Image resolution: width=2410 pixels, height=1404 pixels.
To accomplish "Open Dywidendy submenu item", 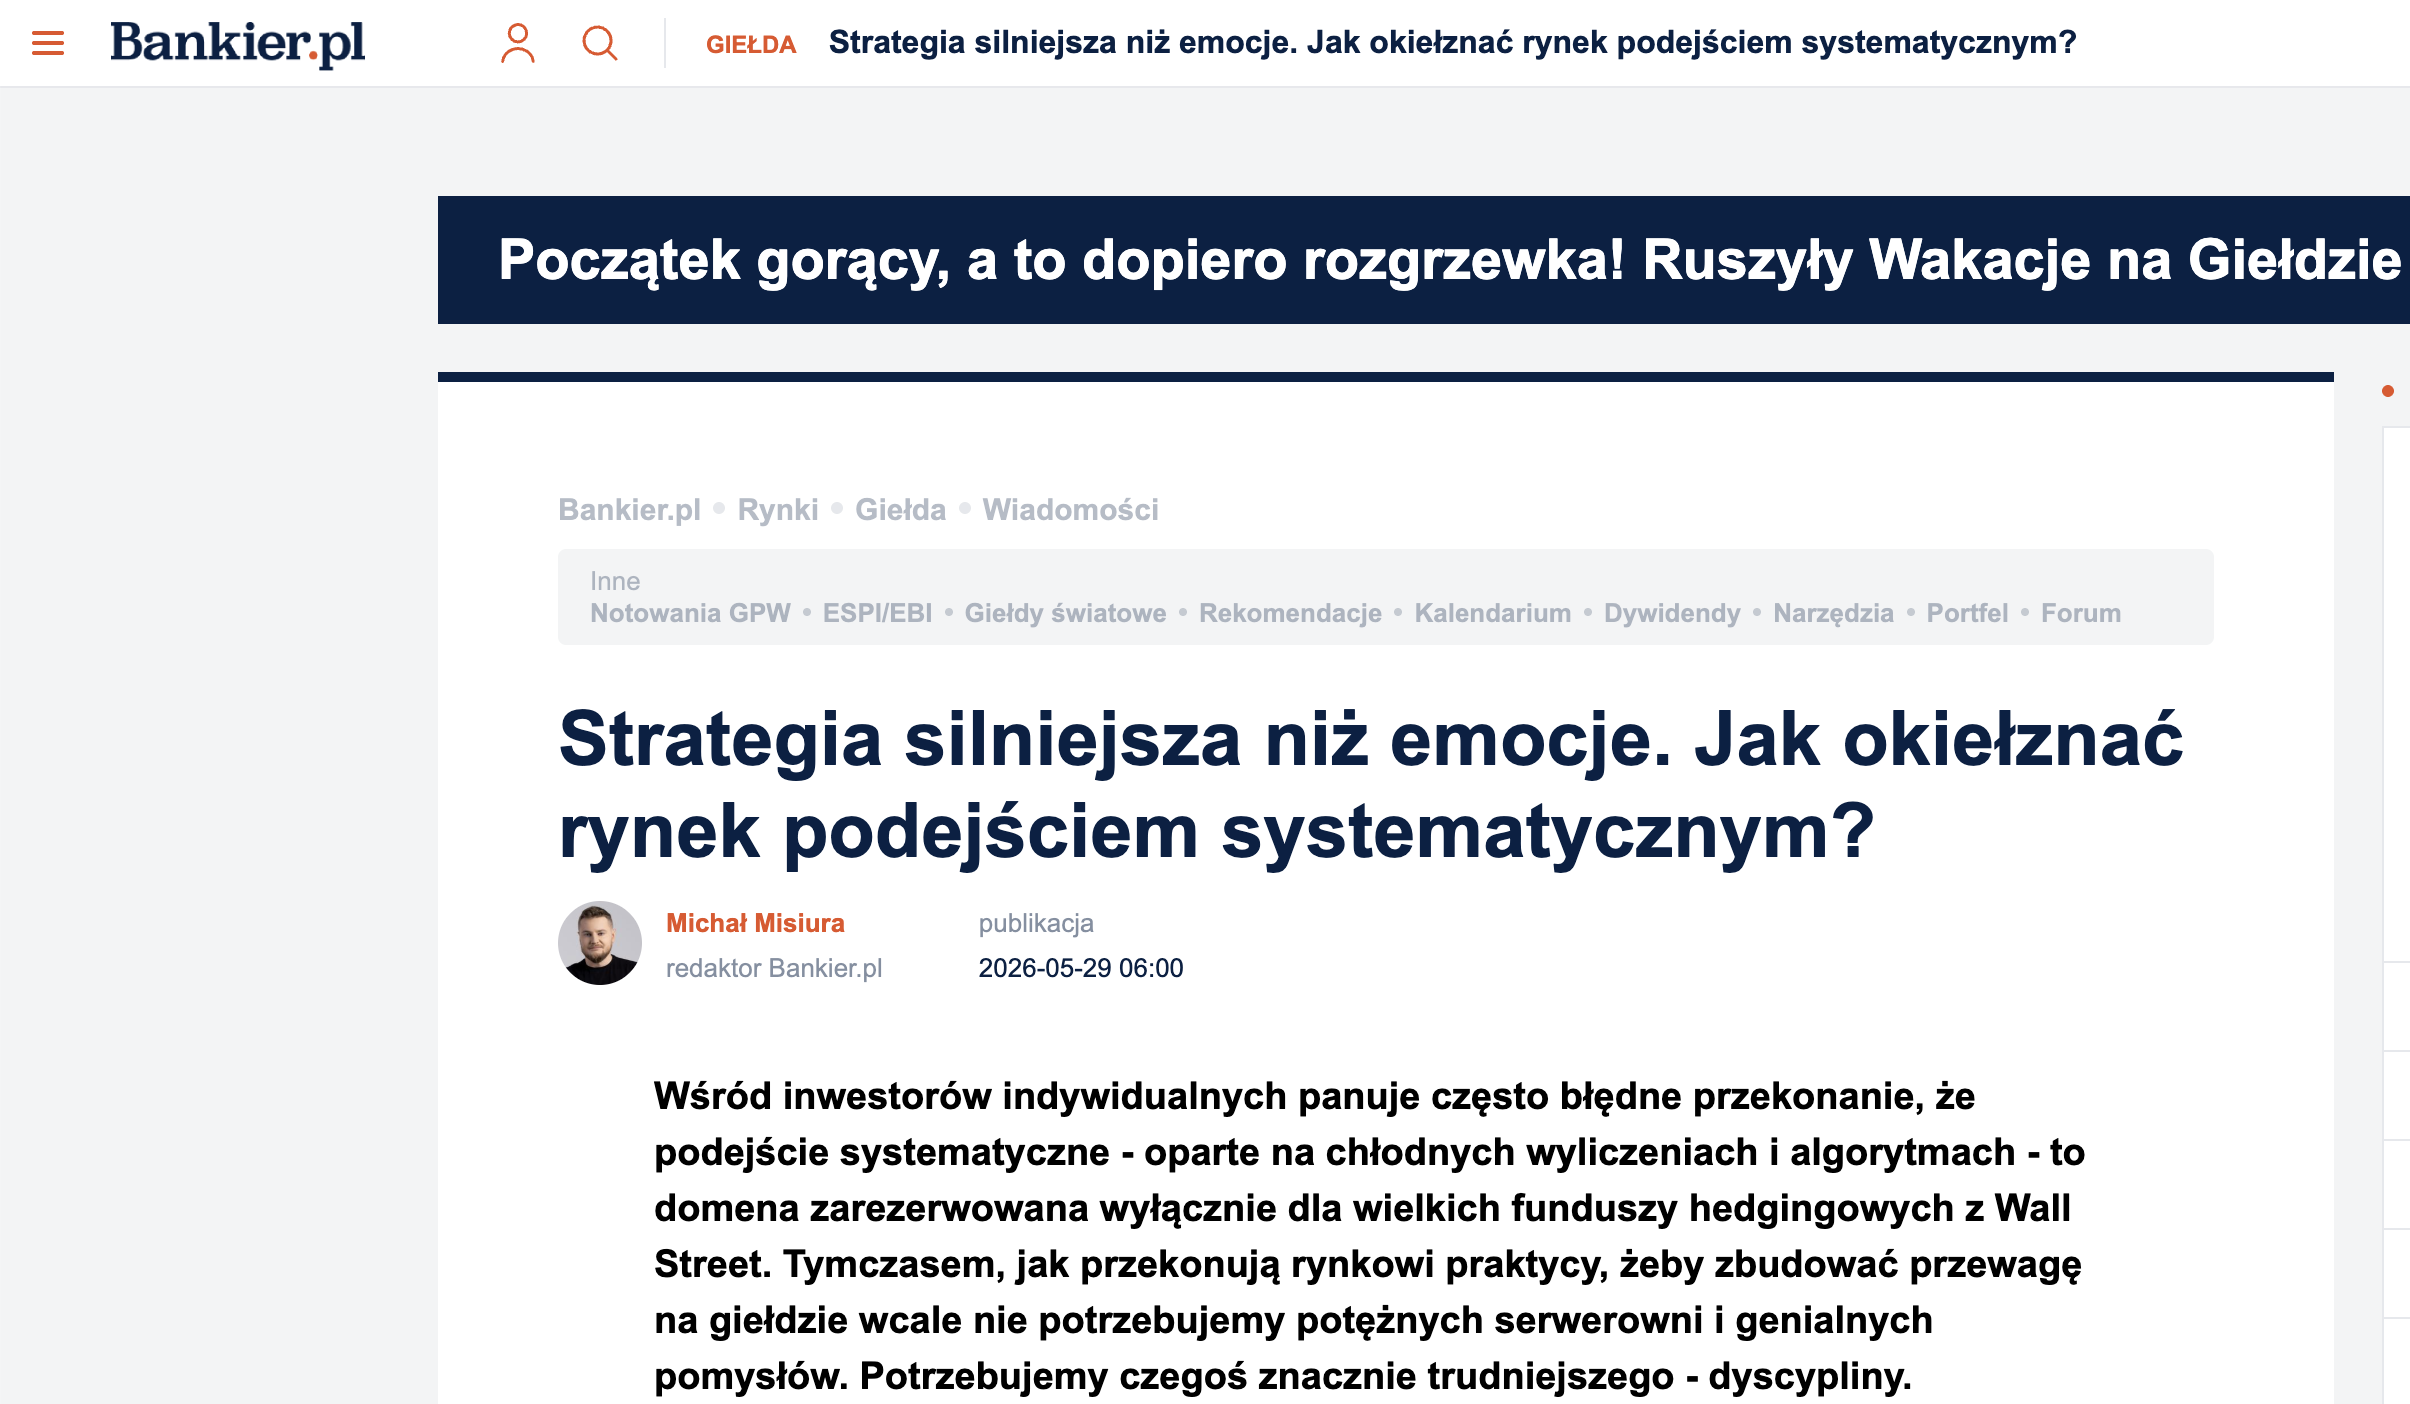I will 1672,613.
